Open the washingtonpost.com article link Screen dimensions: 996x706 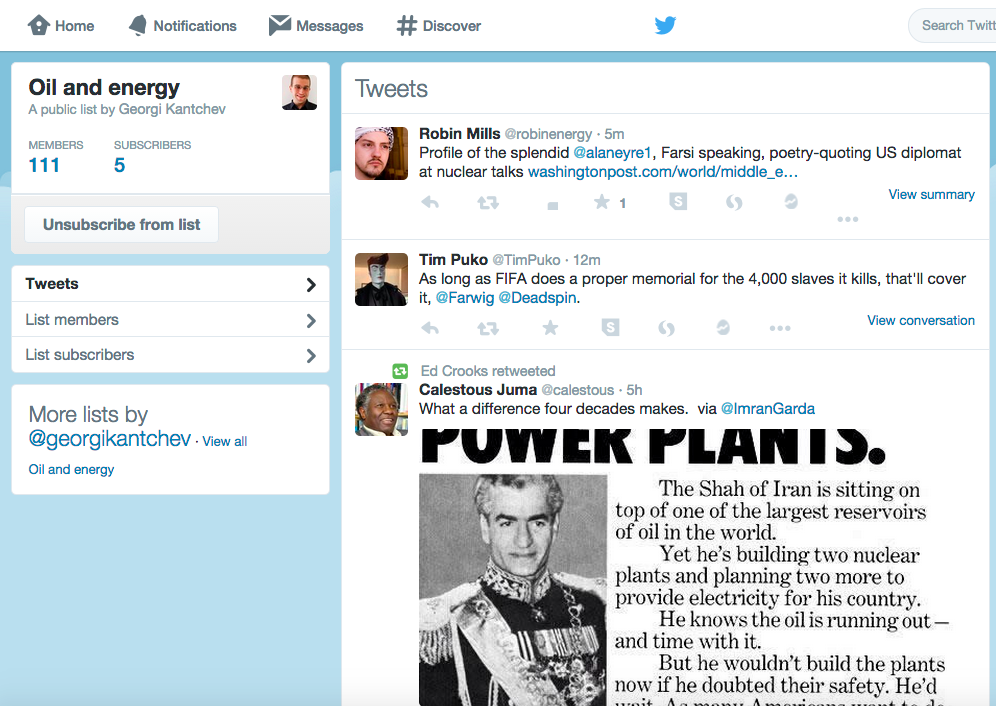663,172
